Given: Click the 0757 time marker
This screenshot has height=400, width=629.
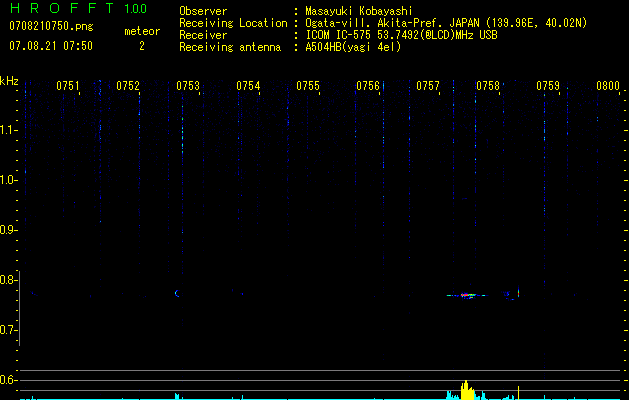Looking at the screenshot, I should (428, 86).
